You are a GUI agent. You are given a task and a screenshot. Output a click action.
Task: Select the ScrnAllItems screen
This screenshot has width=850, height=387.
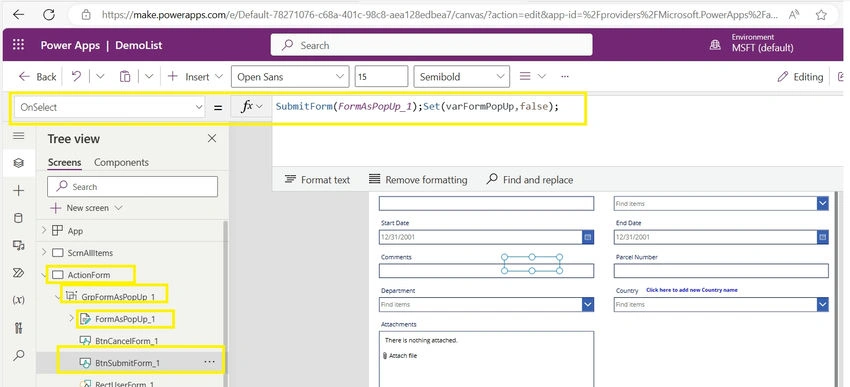(x=90, y=253)
